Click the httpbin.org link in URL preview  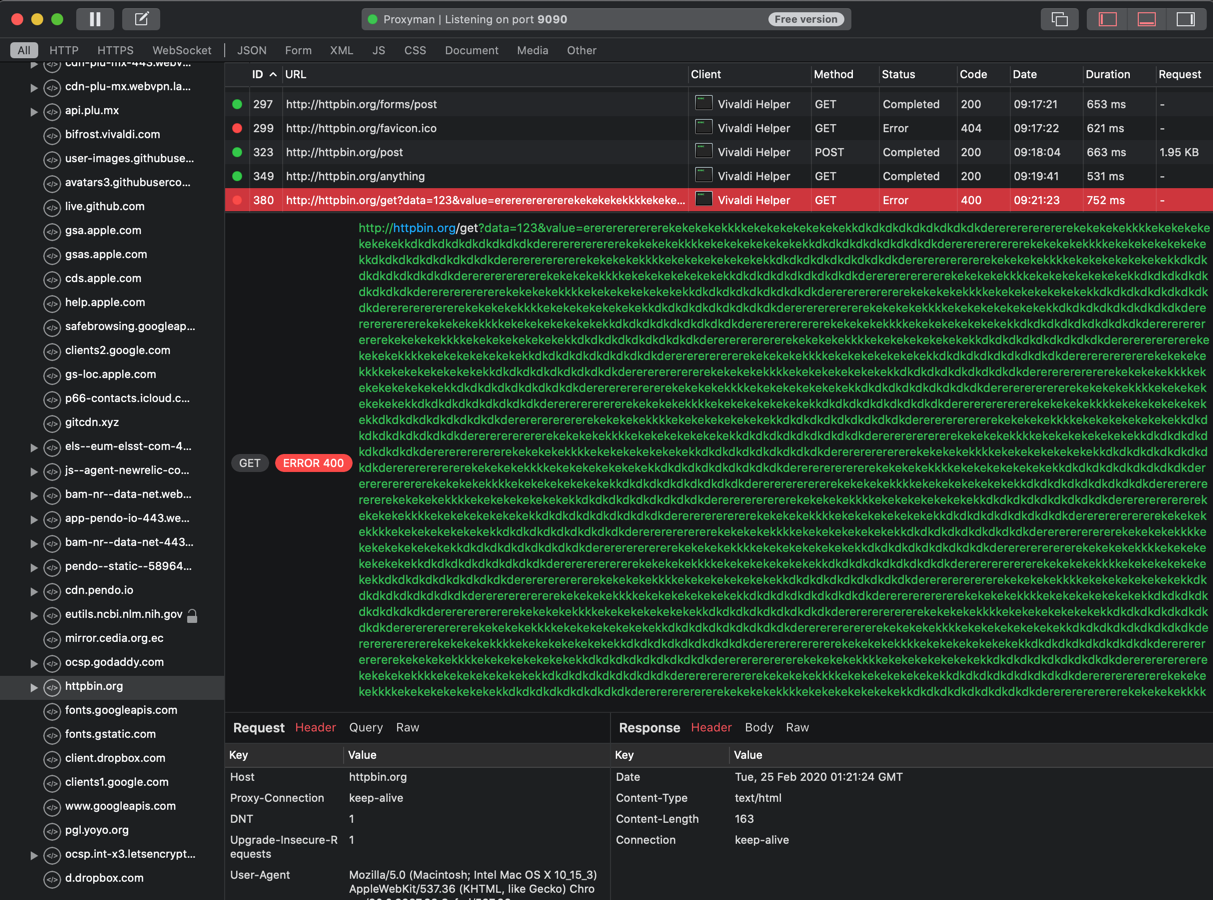[x=424, y=228]
